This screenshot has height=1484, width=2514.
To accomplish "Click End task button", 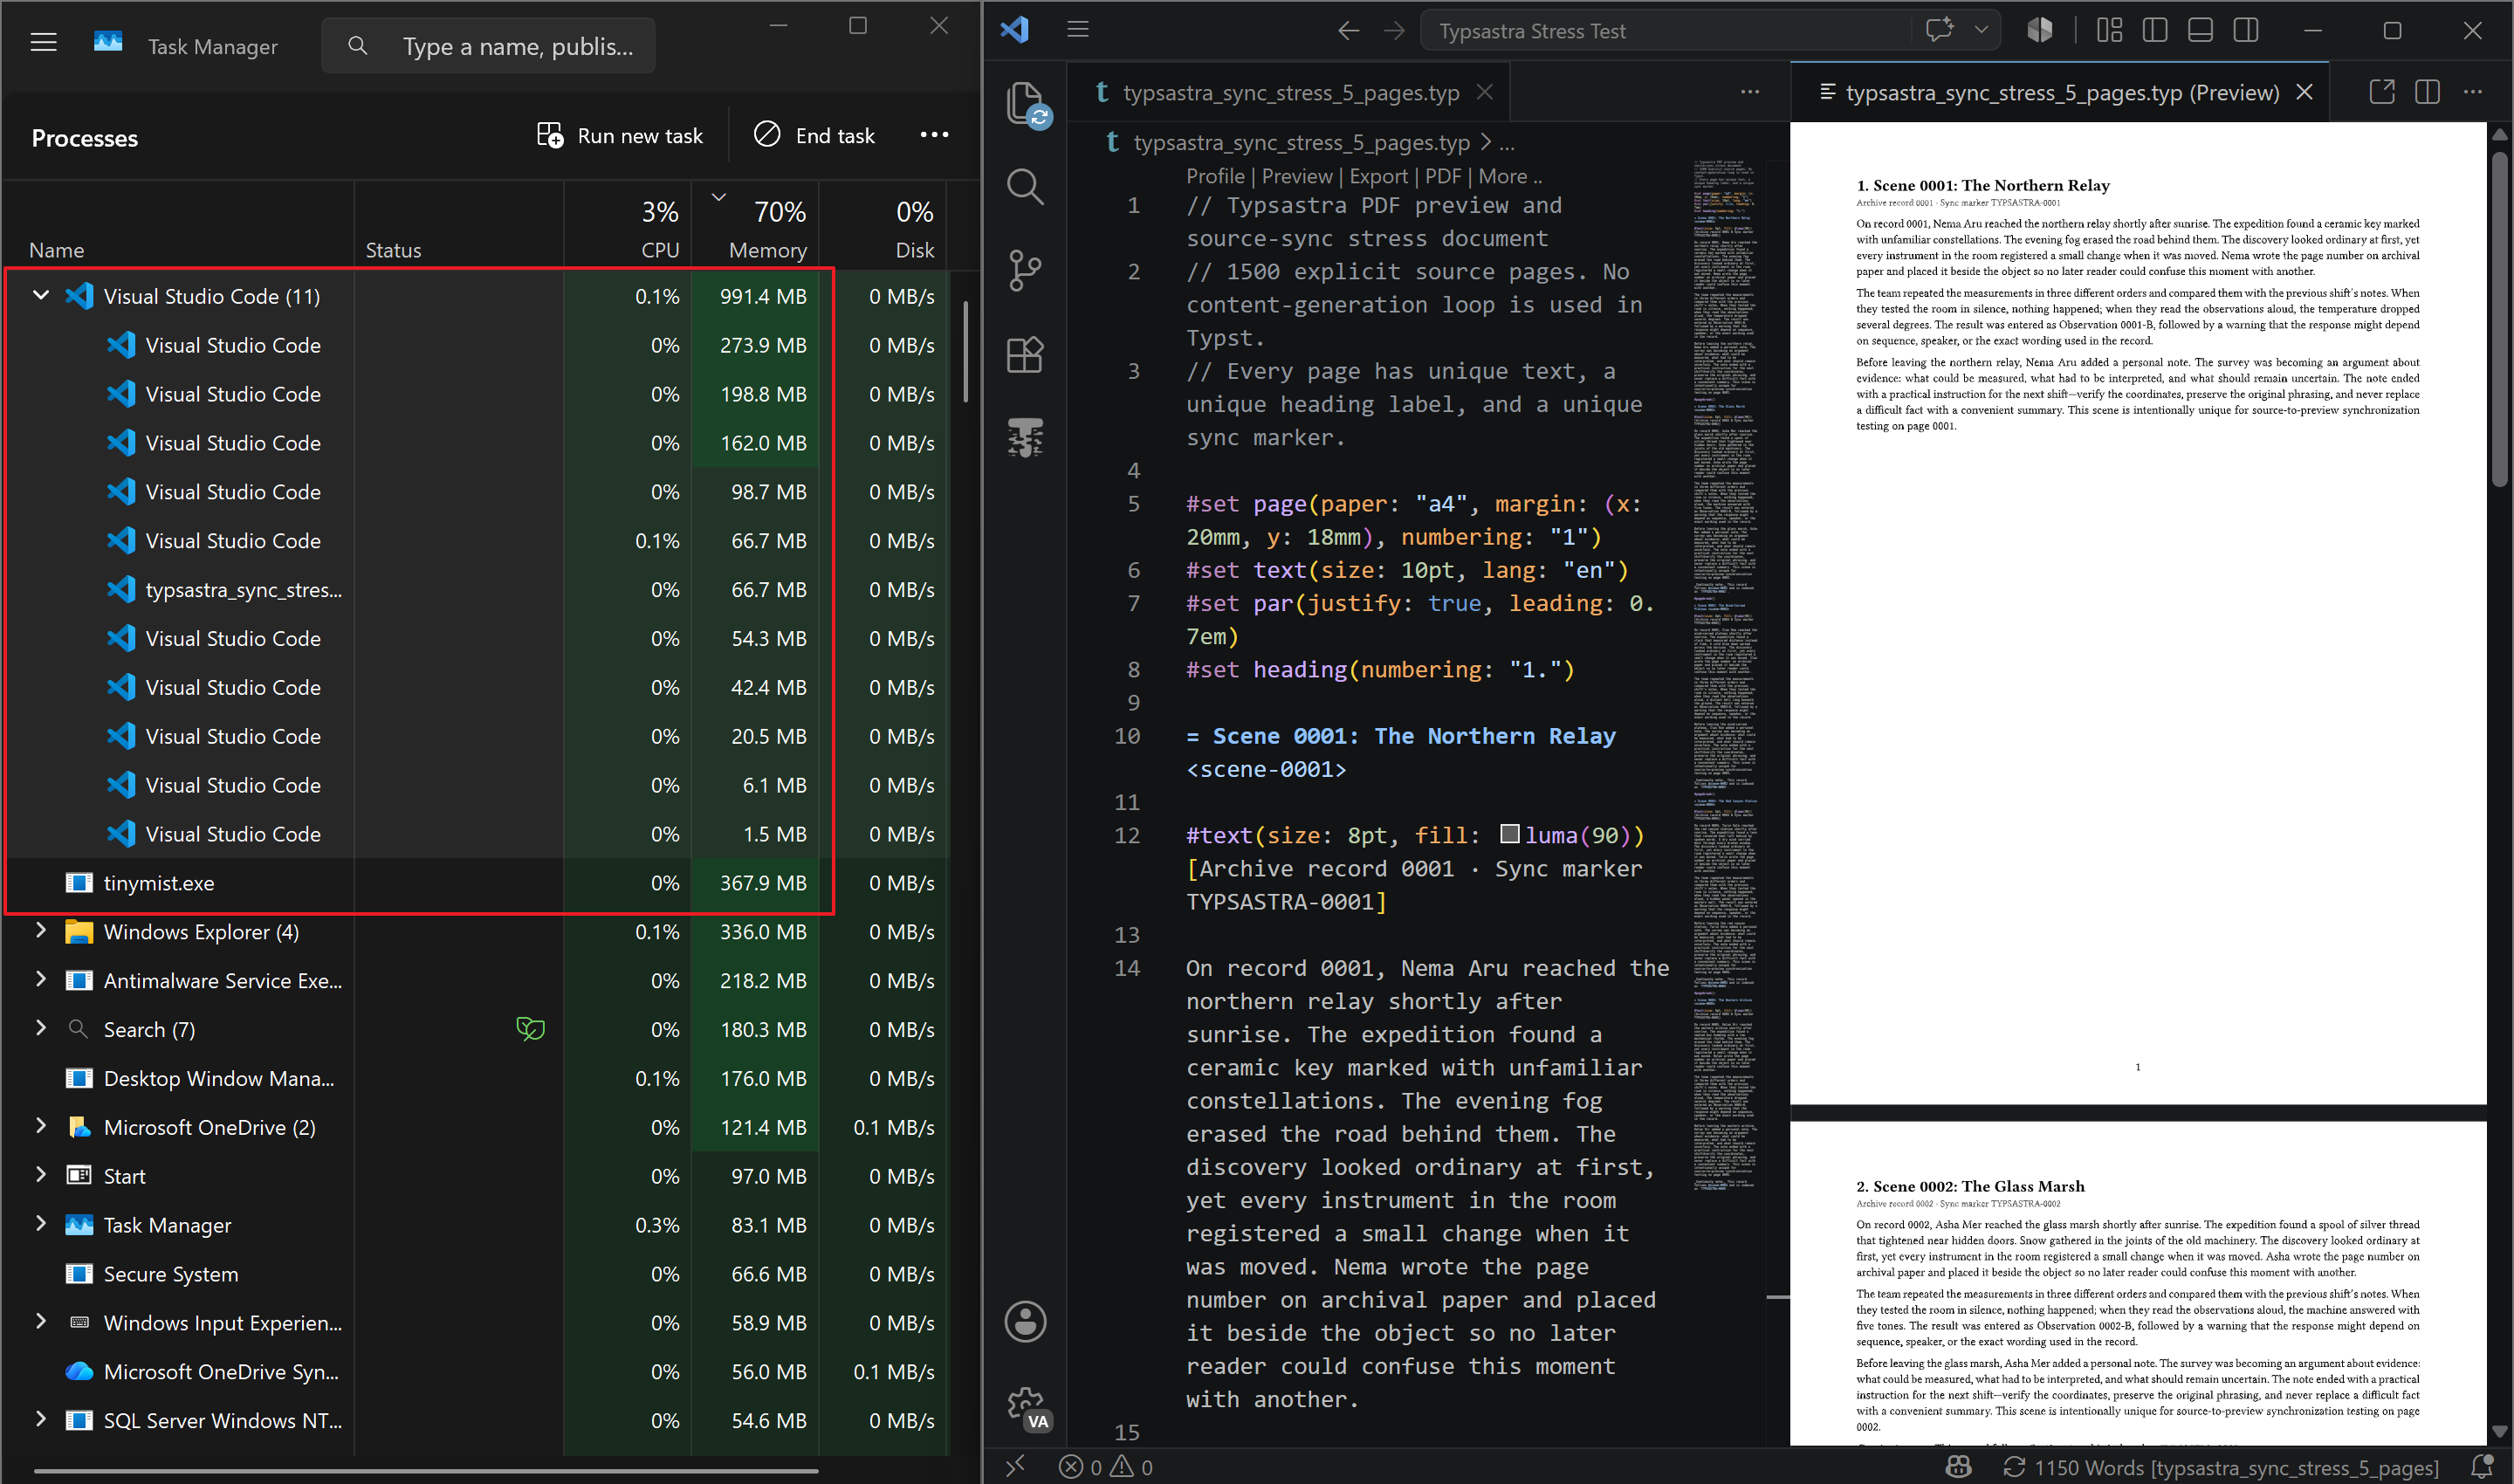I will pos(814,135).
